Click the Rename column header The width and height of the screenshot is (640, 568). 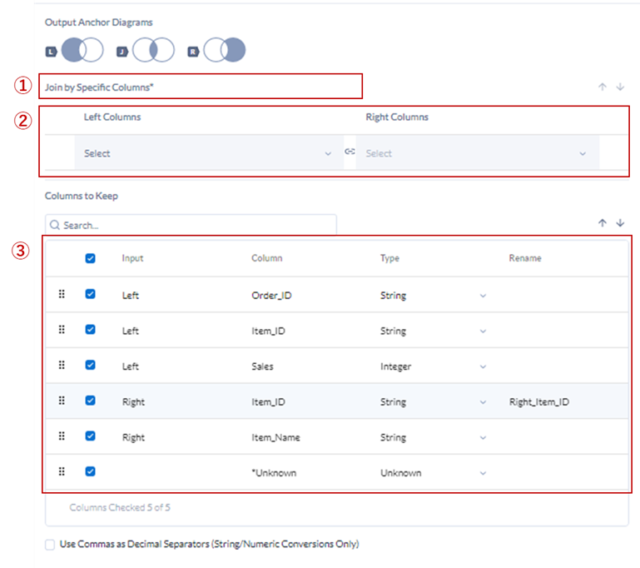(525, 258)
